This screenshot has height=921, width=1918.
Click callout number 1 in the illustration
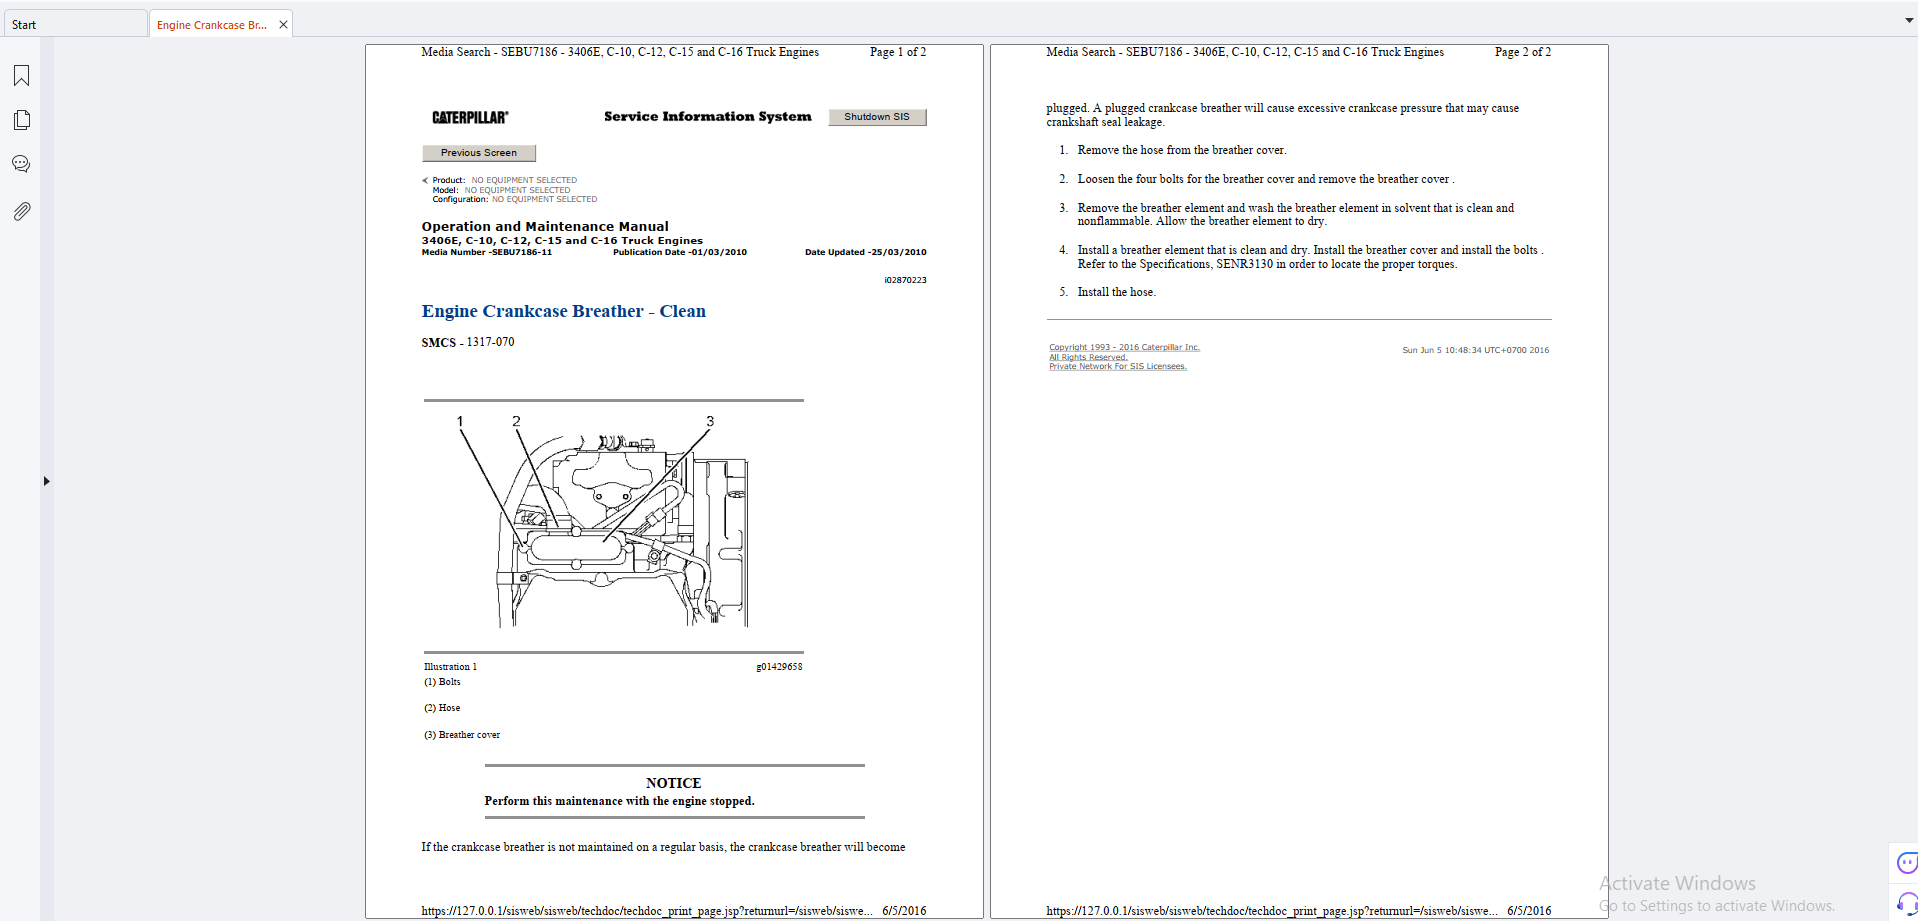460,421
